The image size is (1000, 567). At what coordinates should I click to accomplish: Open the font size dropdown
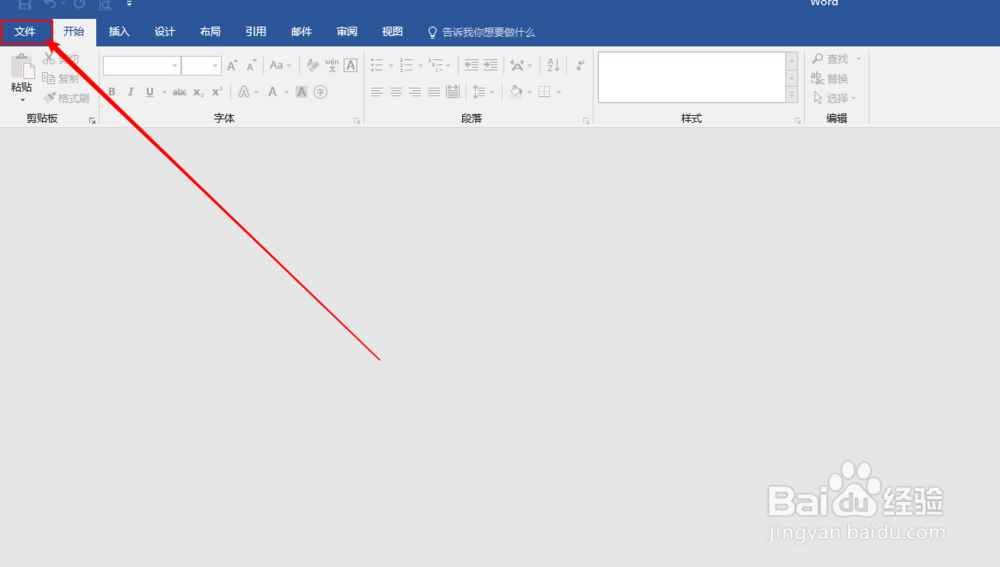pos(215,65)
